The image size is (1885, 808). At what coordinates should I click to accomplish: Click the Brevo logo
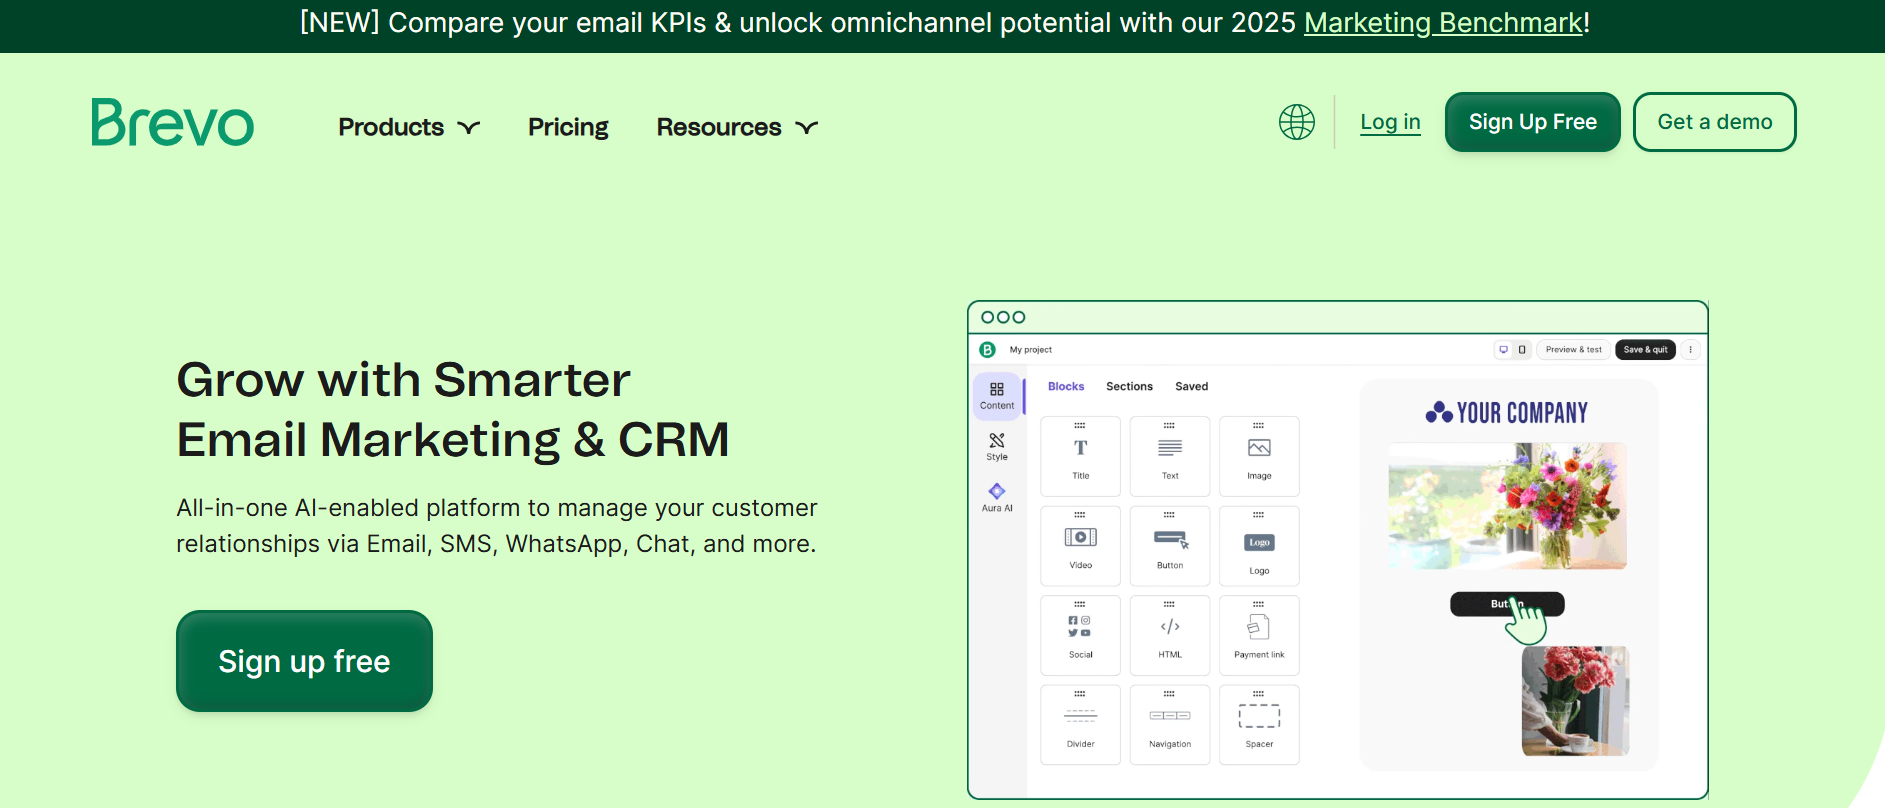(173, 122)
